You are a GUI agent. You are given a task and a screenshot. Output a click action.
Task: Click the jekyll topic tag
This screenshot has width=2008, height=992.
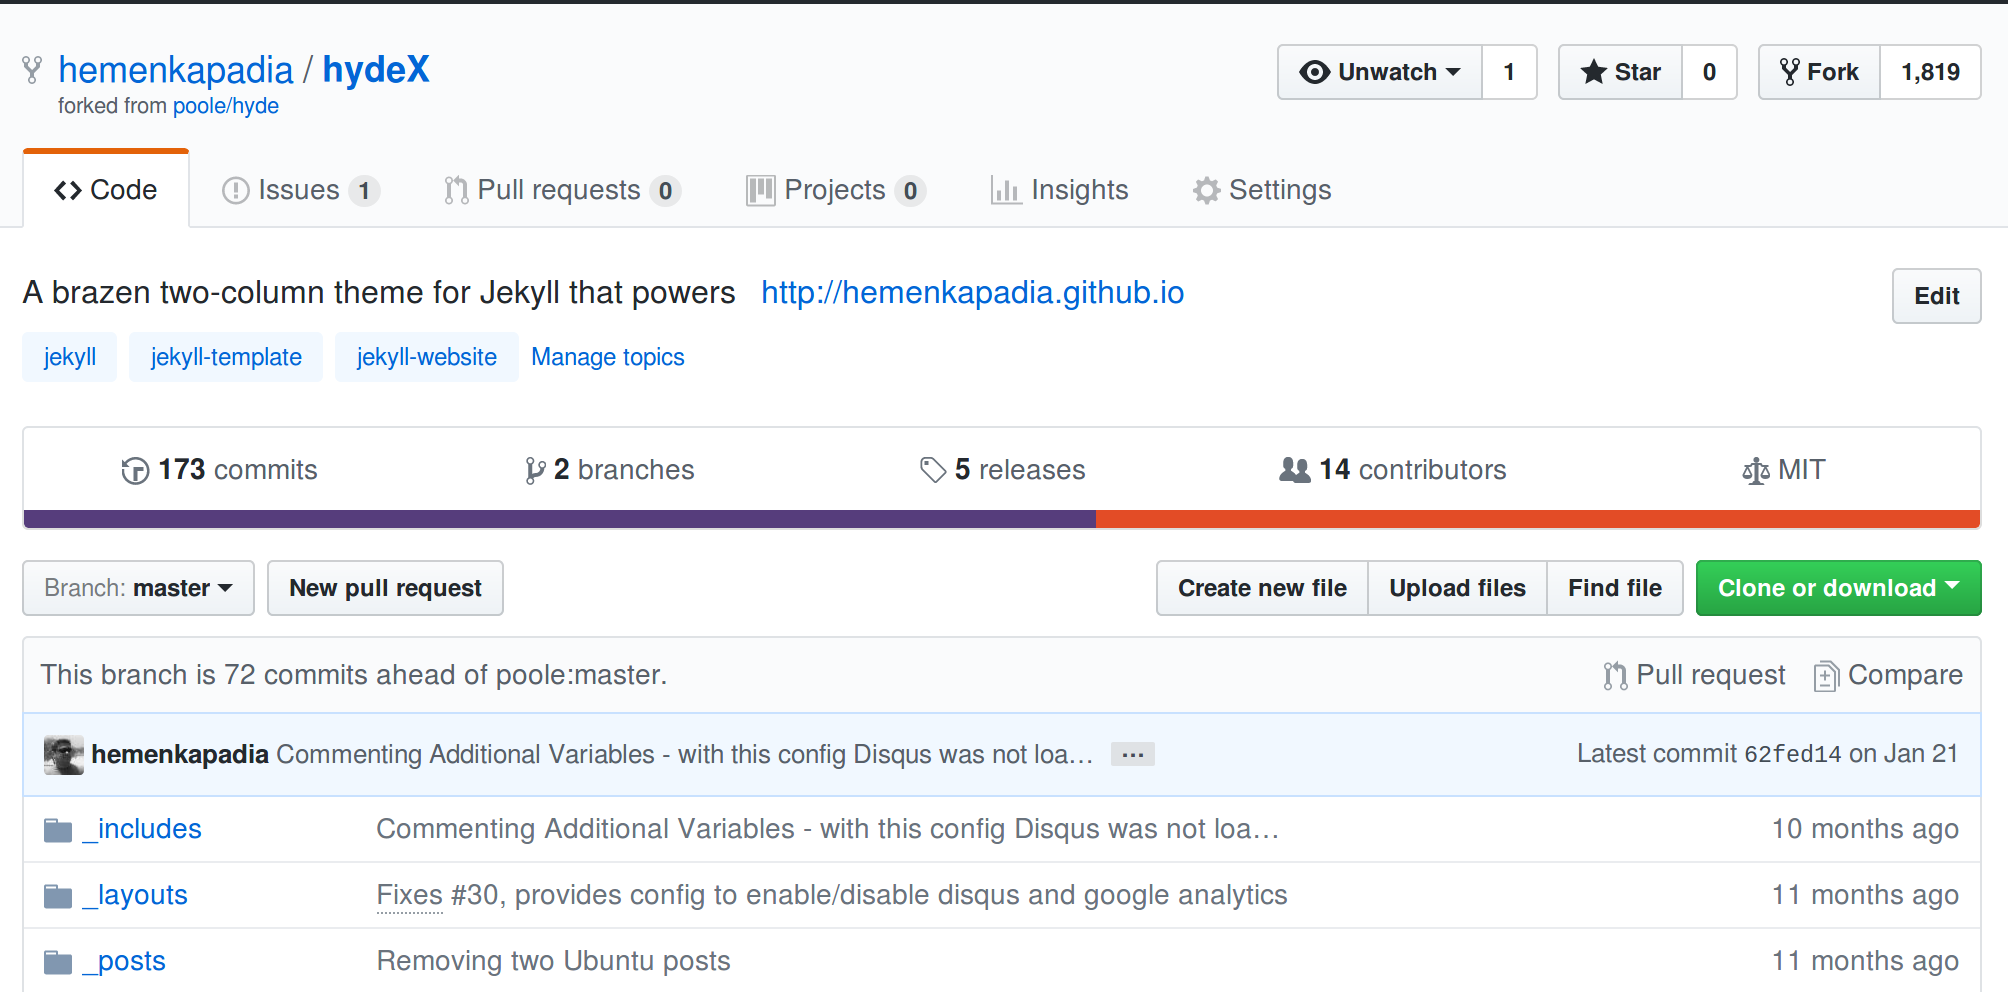pos(70,357)
